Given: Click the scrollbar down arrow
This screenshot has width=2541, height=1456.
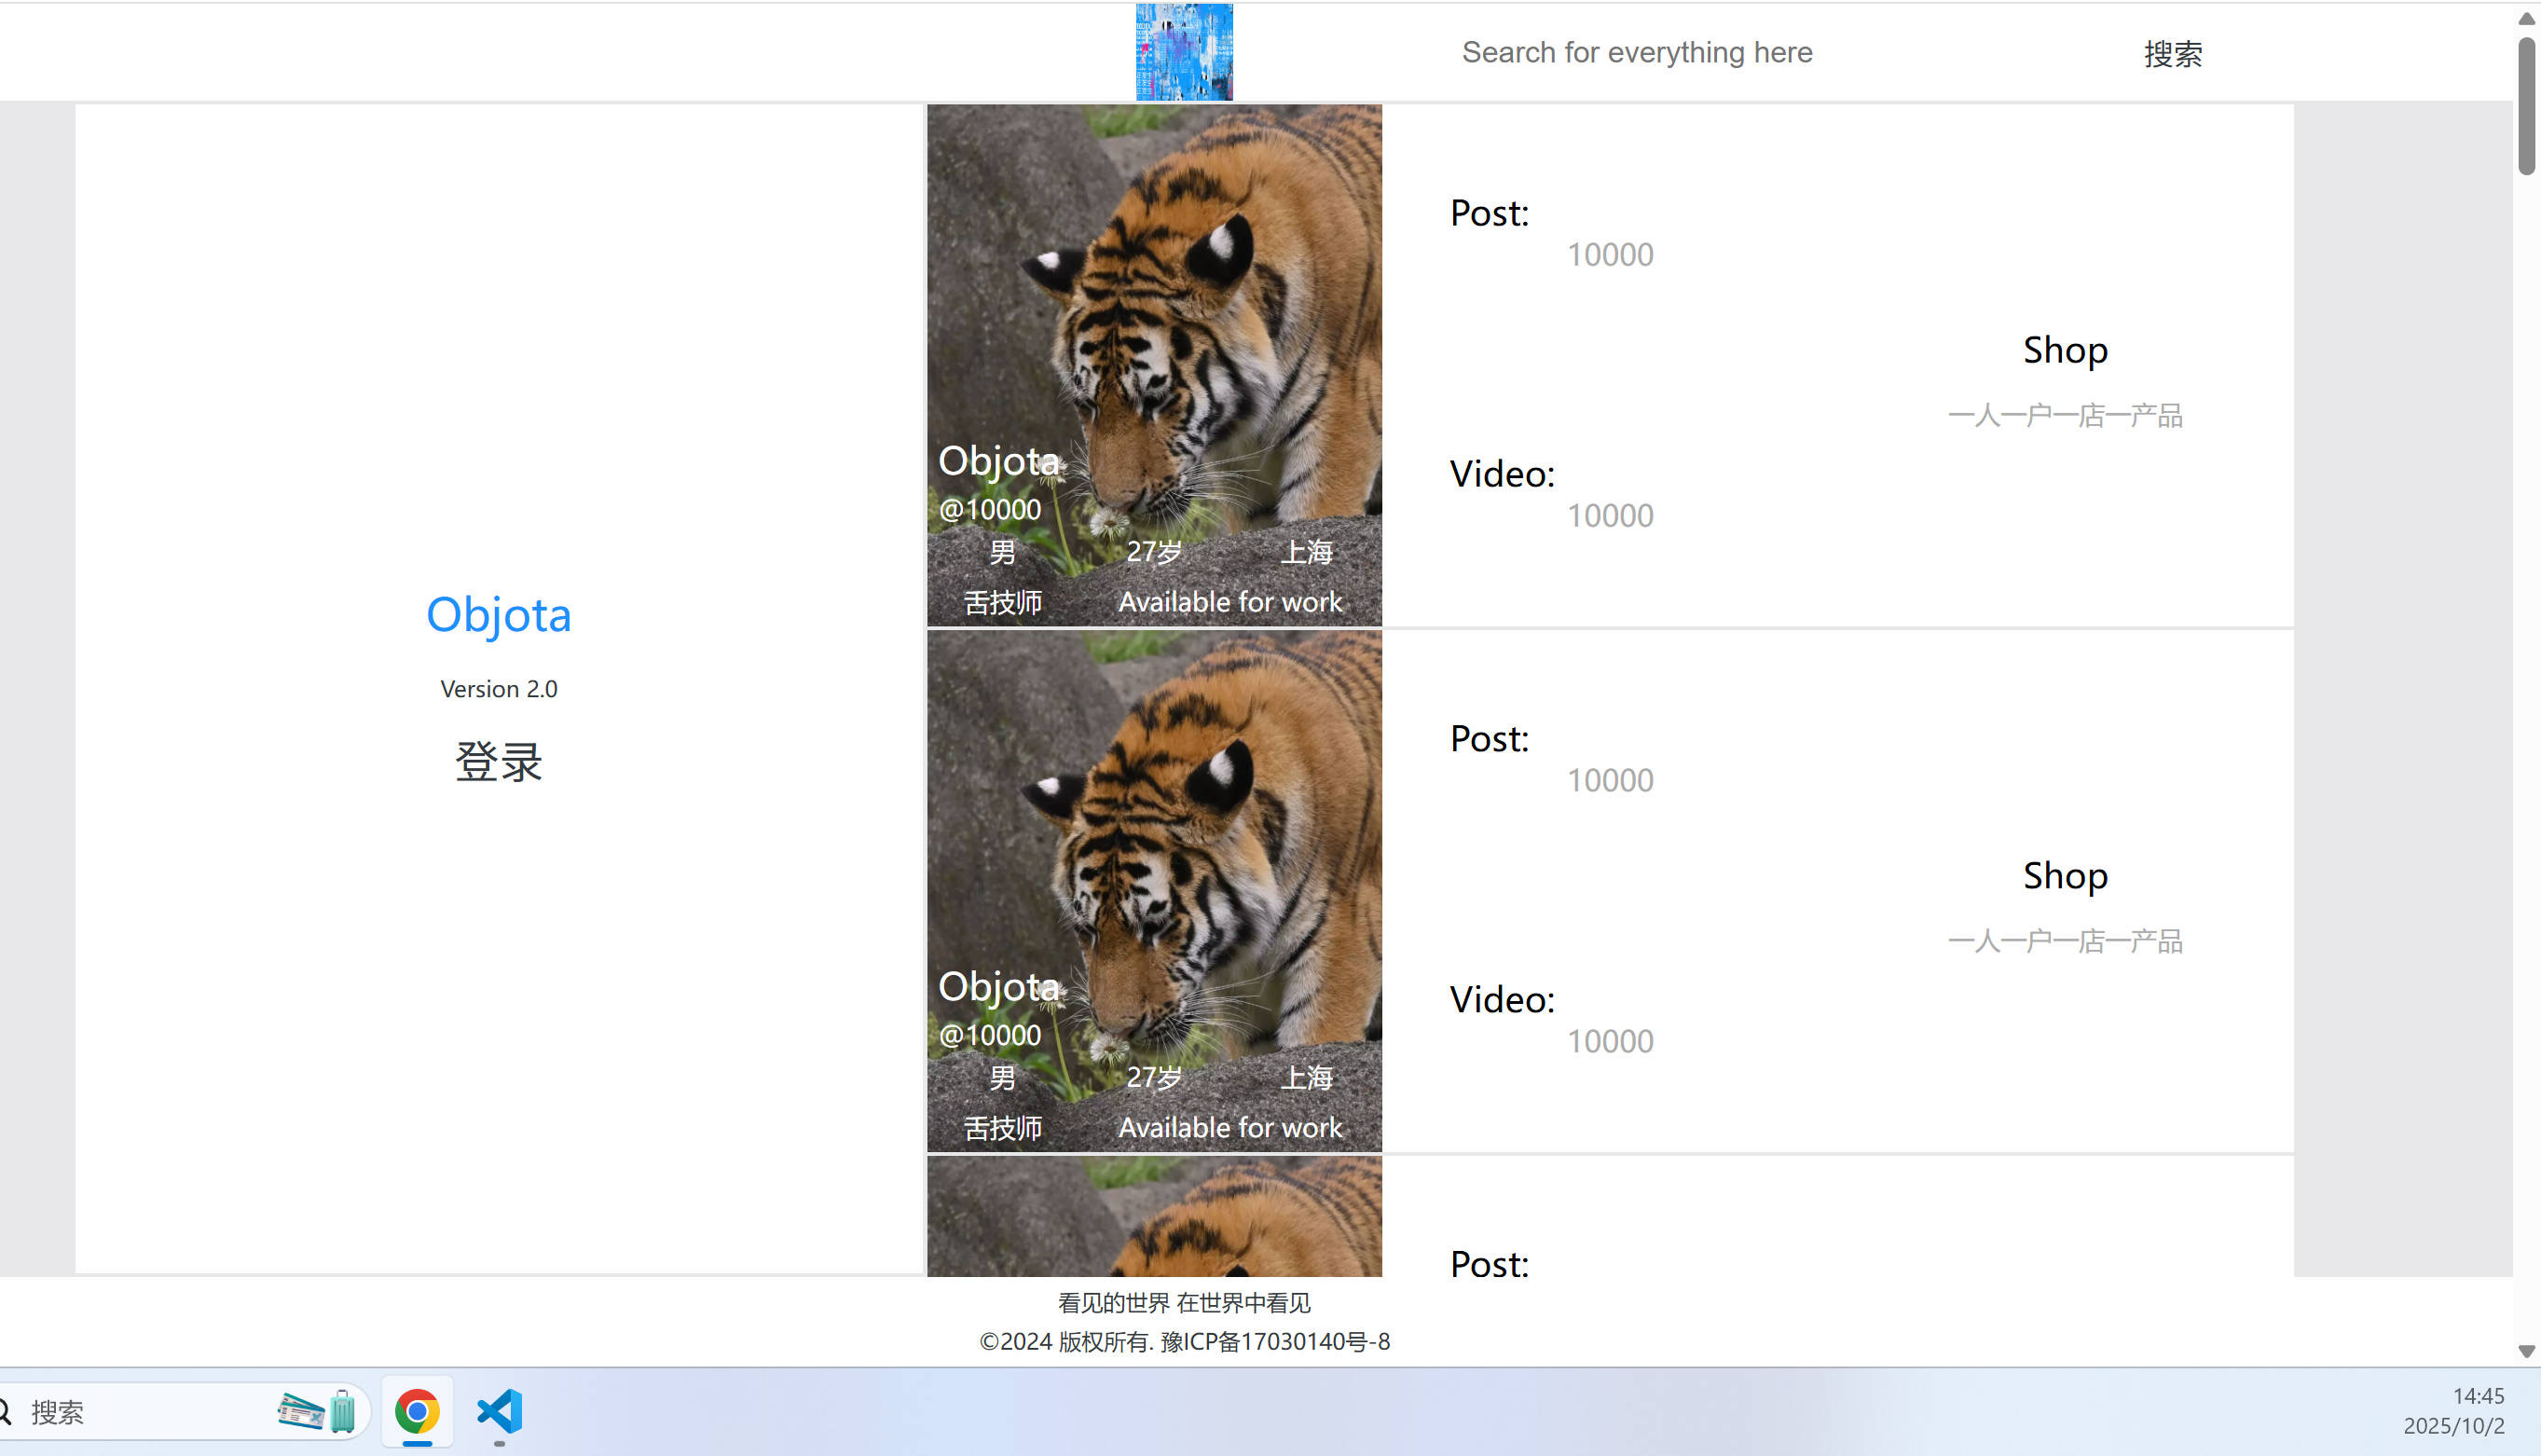Looking at the screenshot, I should (2526, 1351).
